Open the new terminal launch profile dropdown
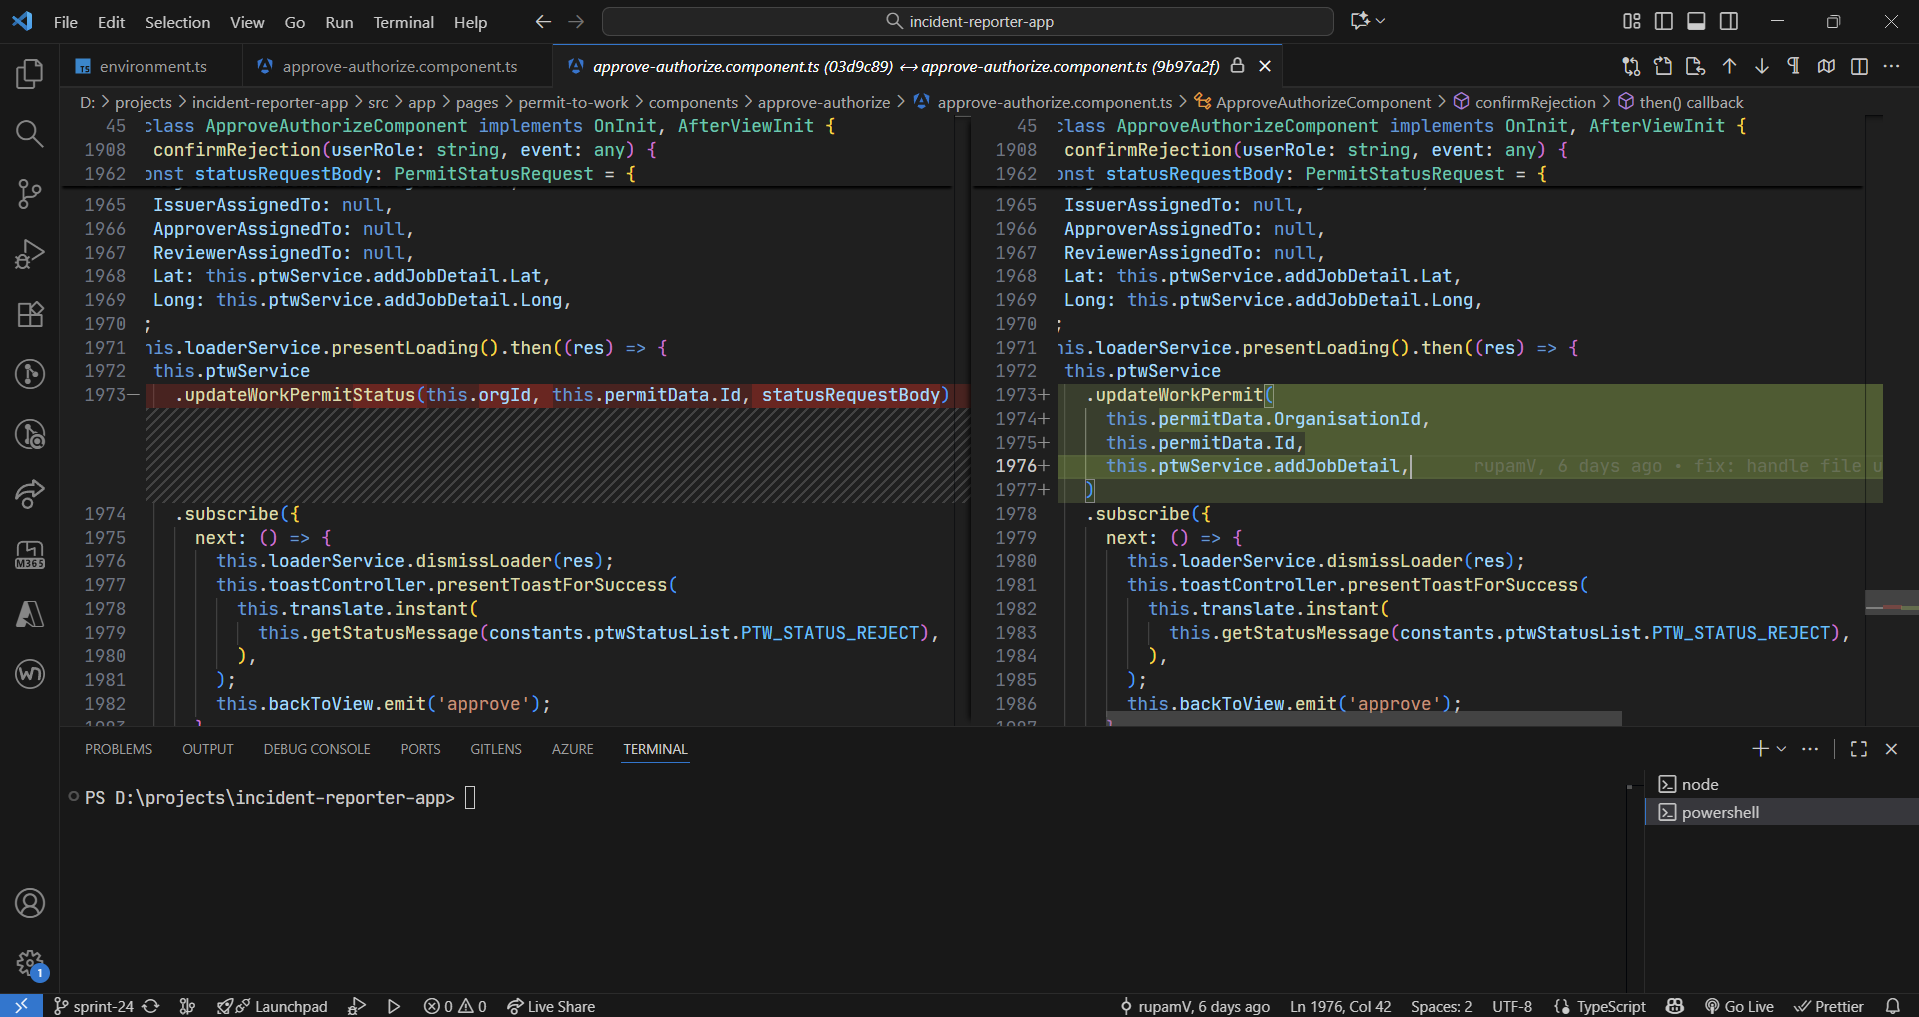This screenshot has width=1919, height=1017. pos(1781,749)
